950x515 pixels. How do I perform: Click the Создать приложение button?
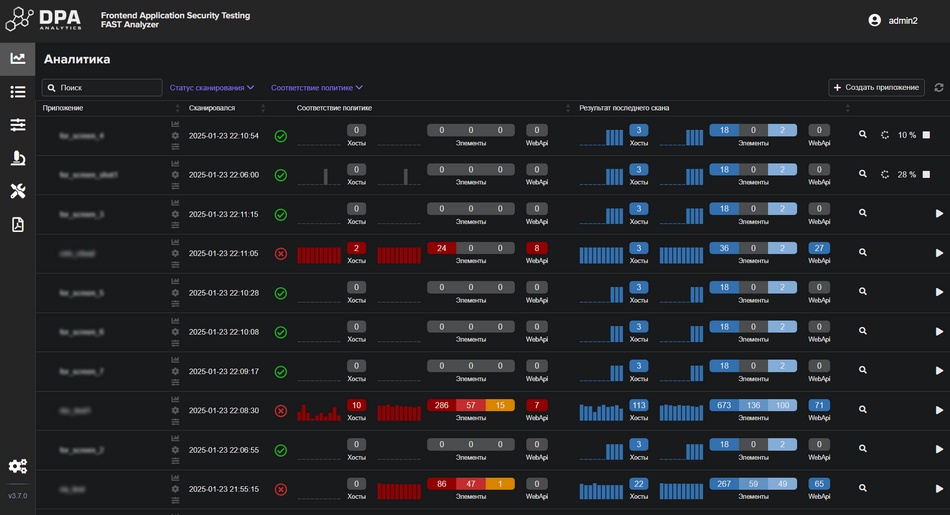(876, 88)
